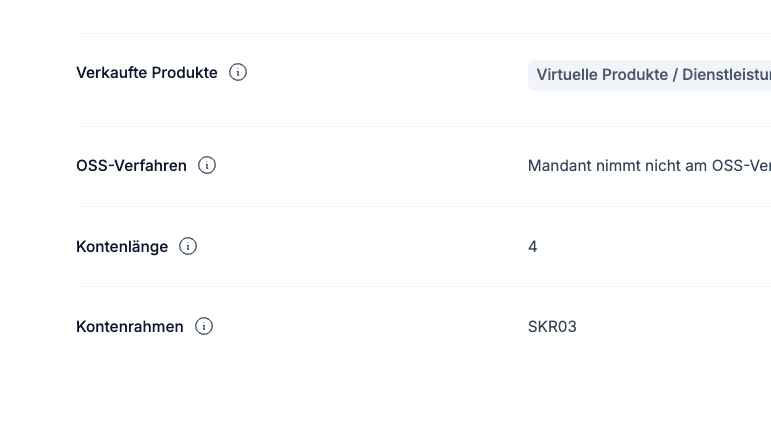Click the word Produkte in Verkaufte Produkte
This screenshot has height=430, width=771.
(x=184, y=73)
